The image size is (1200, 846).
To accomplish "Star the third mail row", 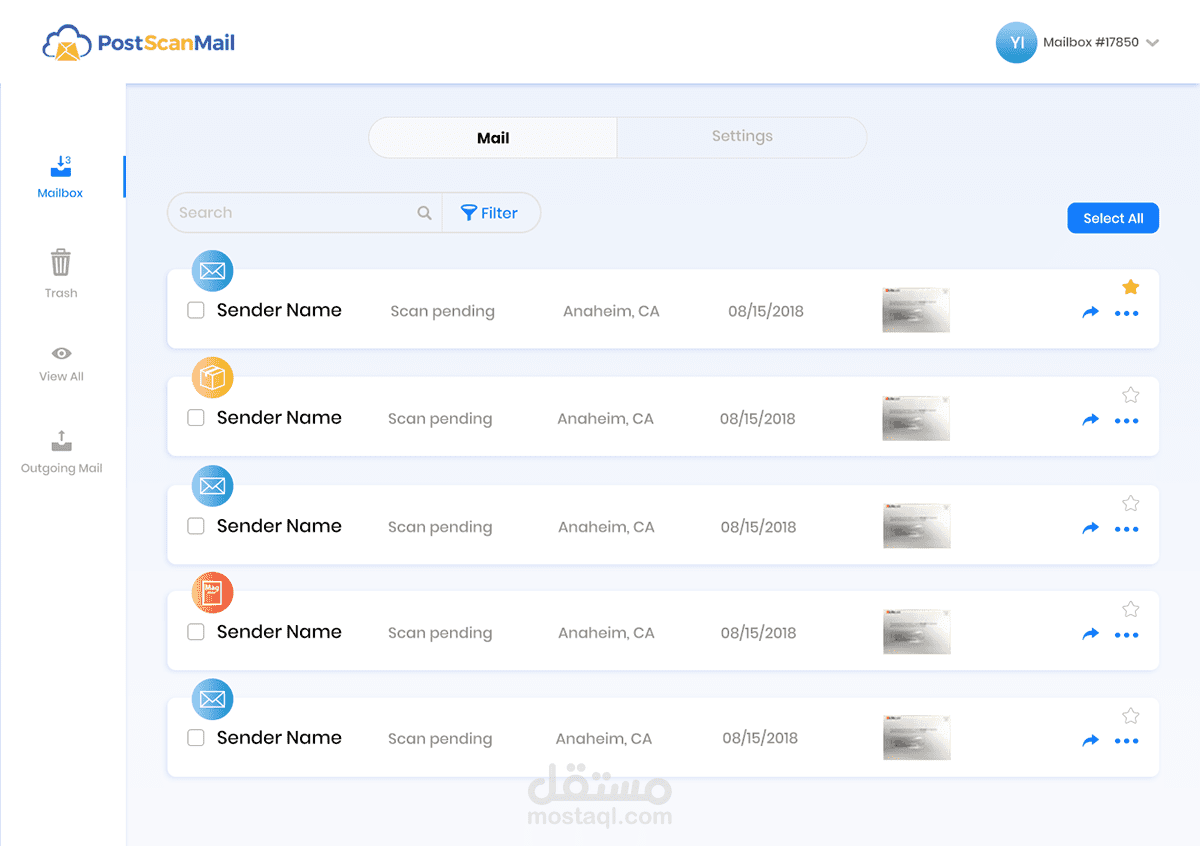I will (x=1131, y=503).
